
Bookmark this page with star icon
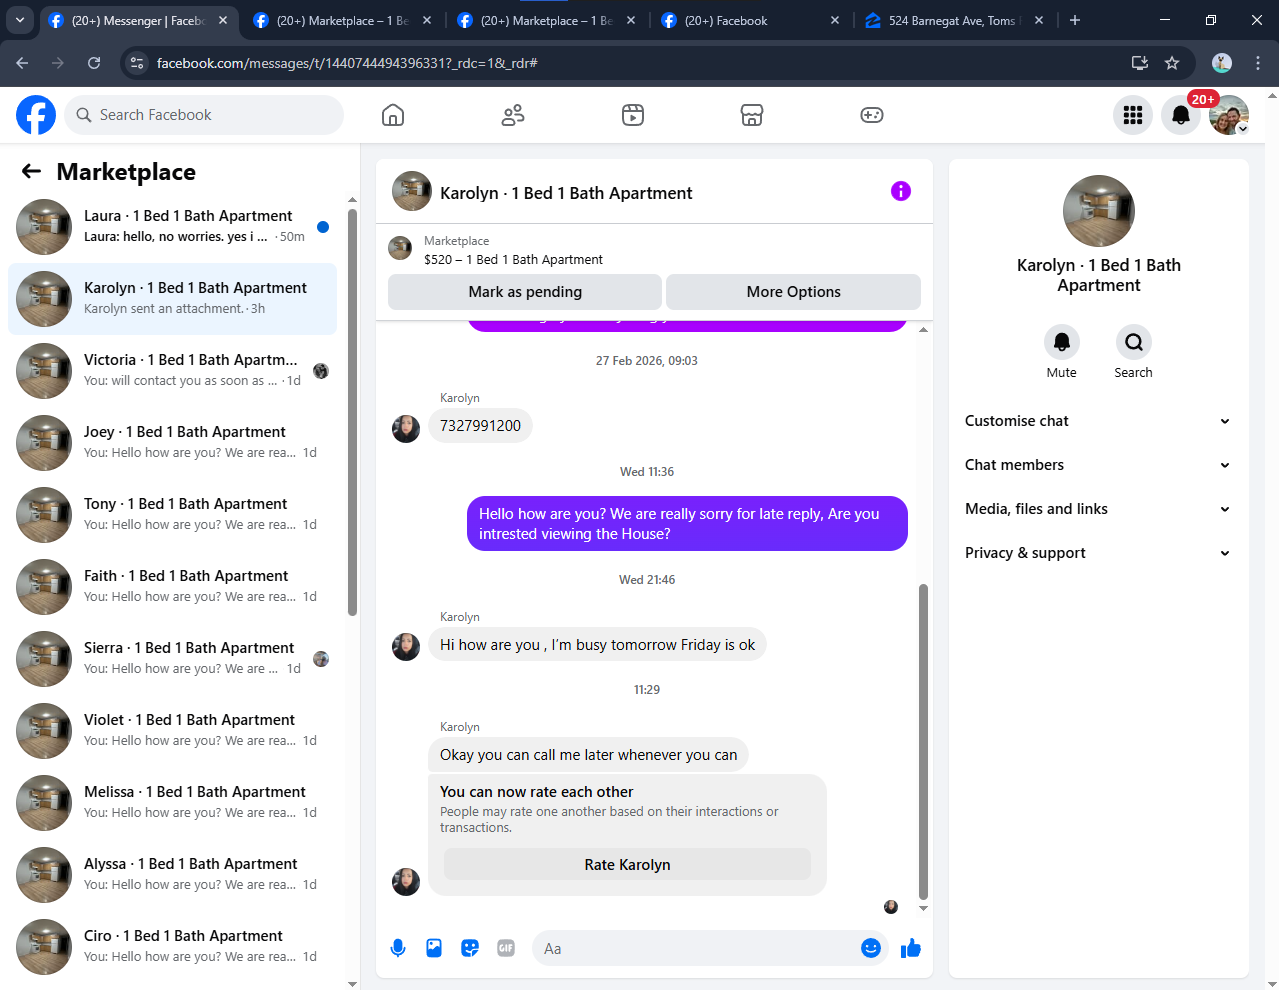1172,63
